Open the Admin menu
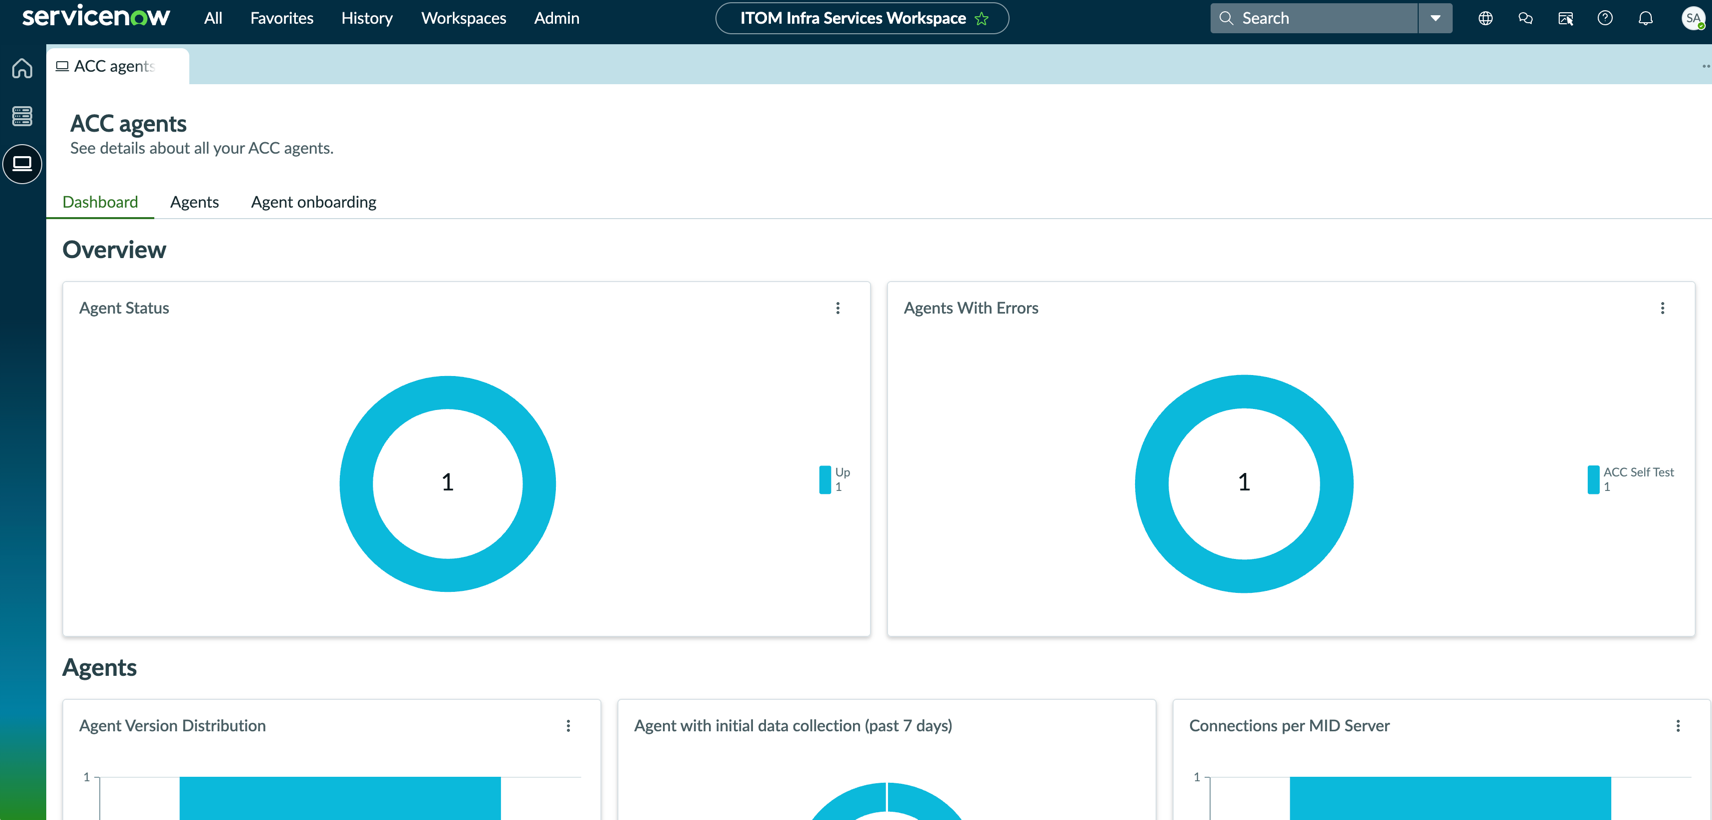1712x820 pixels. [x=557, y=18]
